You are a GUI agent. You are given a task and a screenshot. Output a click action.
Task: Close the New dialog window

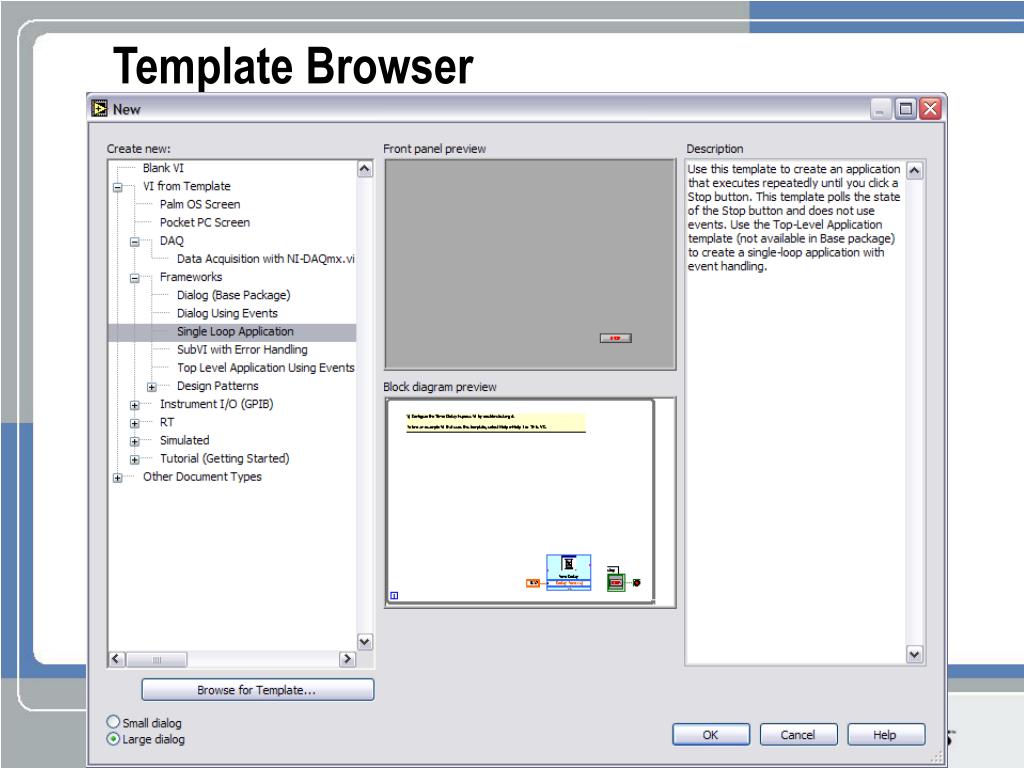(x=930, y=108)
